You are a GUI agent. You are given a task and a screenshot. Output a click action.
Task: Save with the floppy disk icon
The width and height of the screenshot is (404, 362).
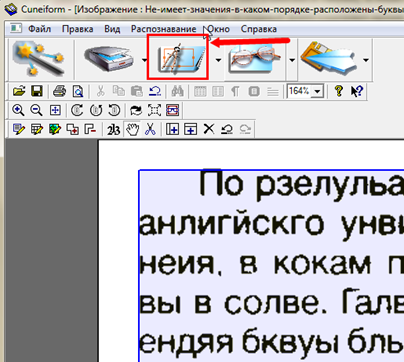(37, 91)
